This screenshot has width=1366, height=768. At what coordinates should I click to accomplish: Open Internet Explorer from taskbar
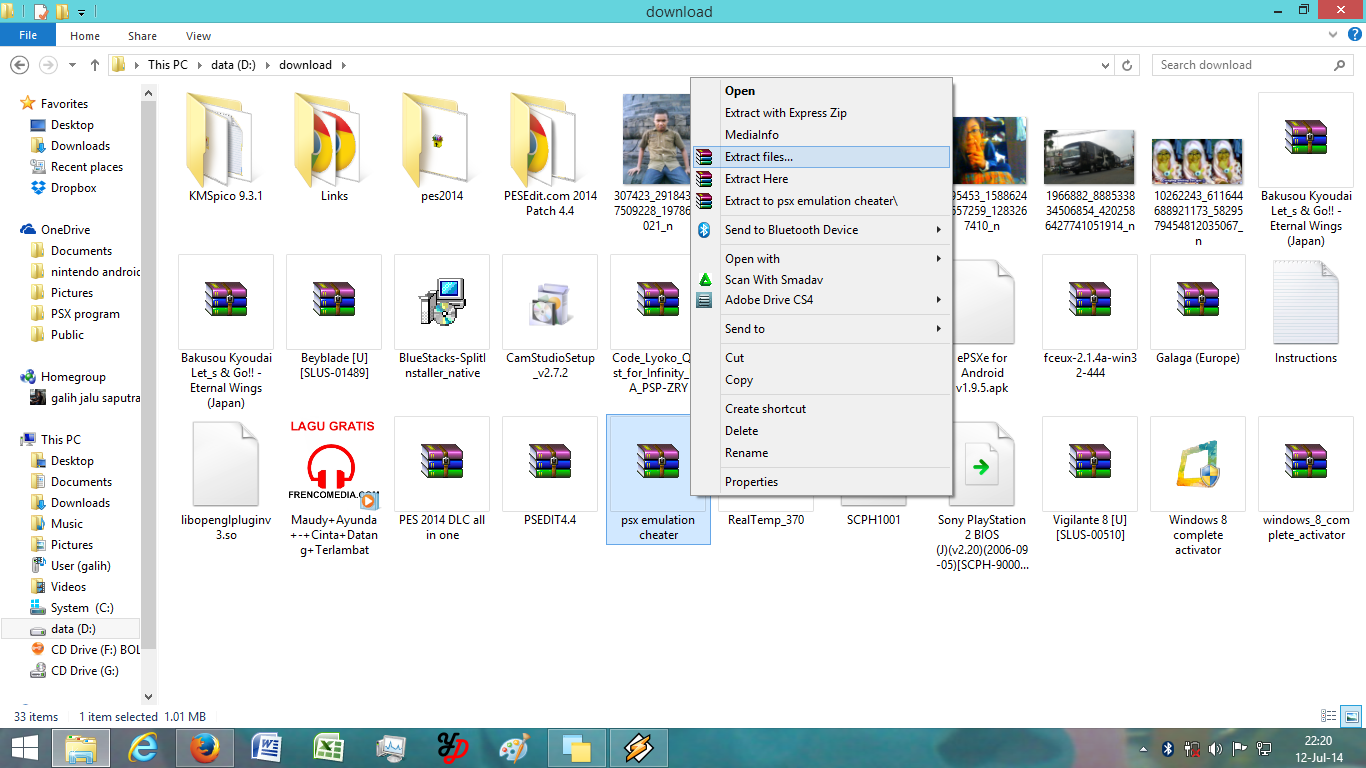click(x=144, y=748)
